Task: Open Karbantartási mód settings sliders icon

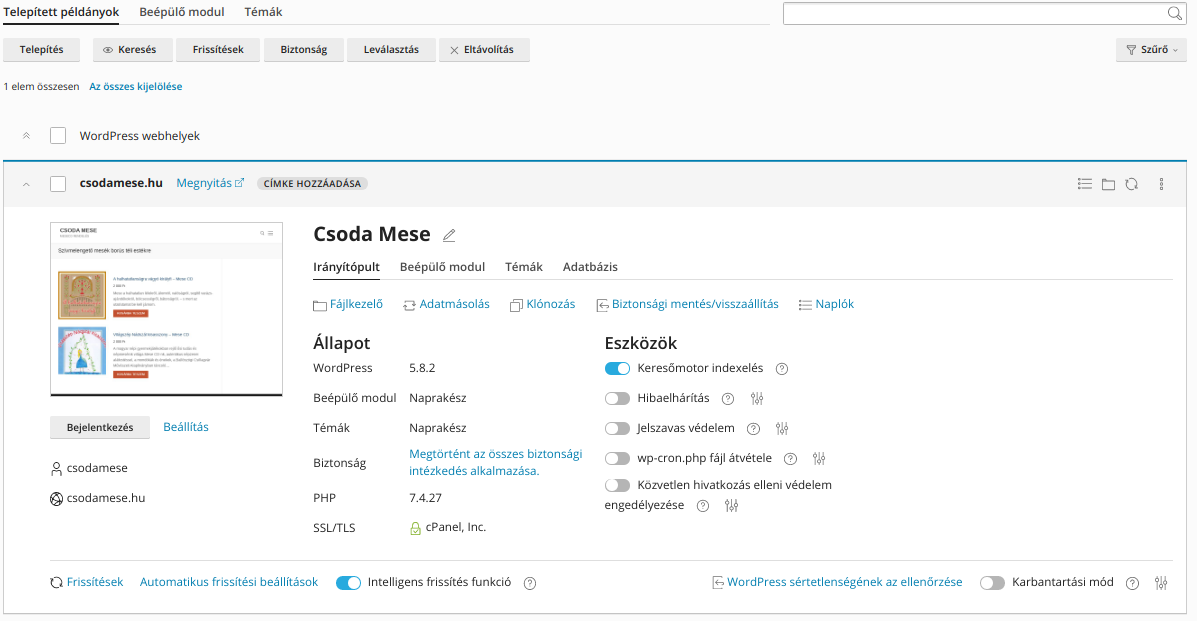Action: click(1161, 583)
